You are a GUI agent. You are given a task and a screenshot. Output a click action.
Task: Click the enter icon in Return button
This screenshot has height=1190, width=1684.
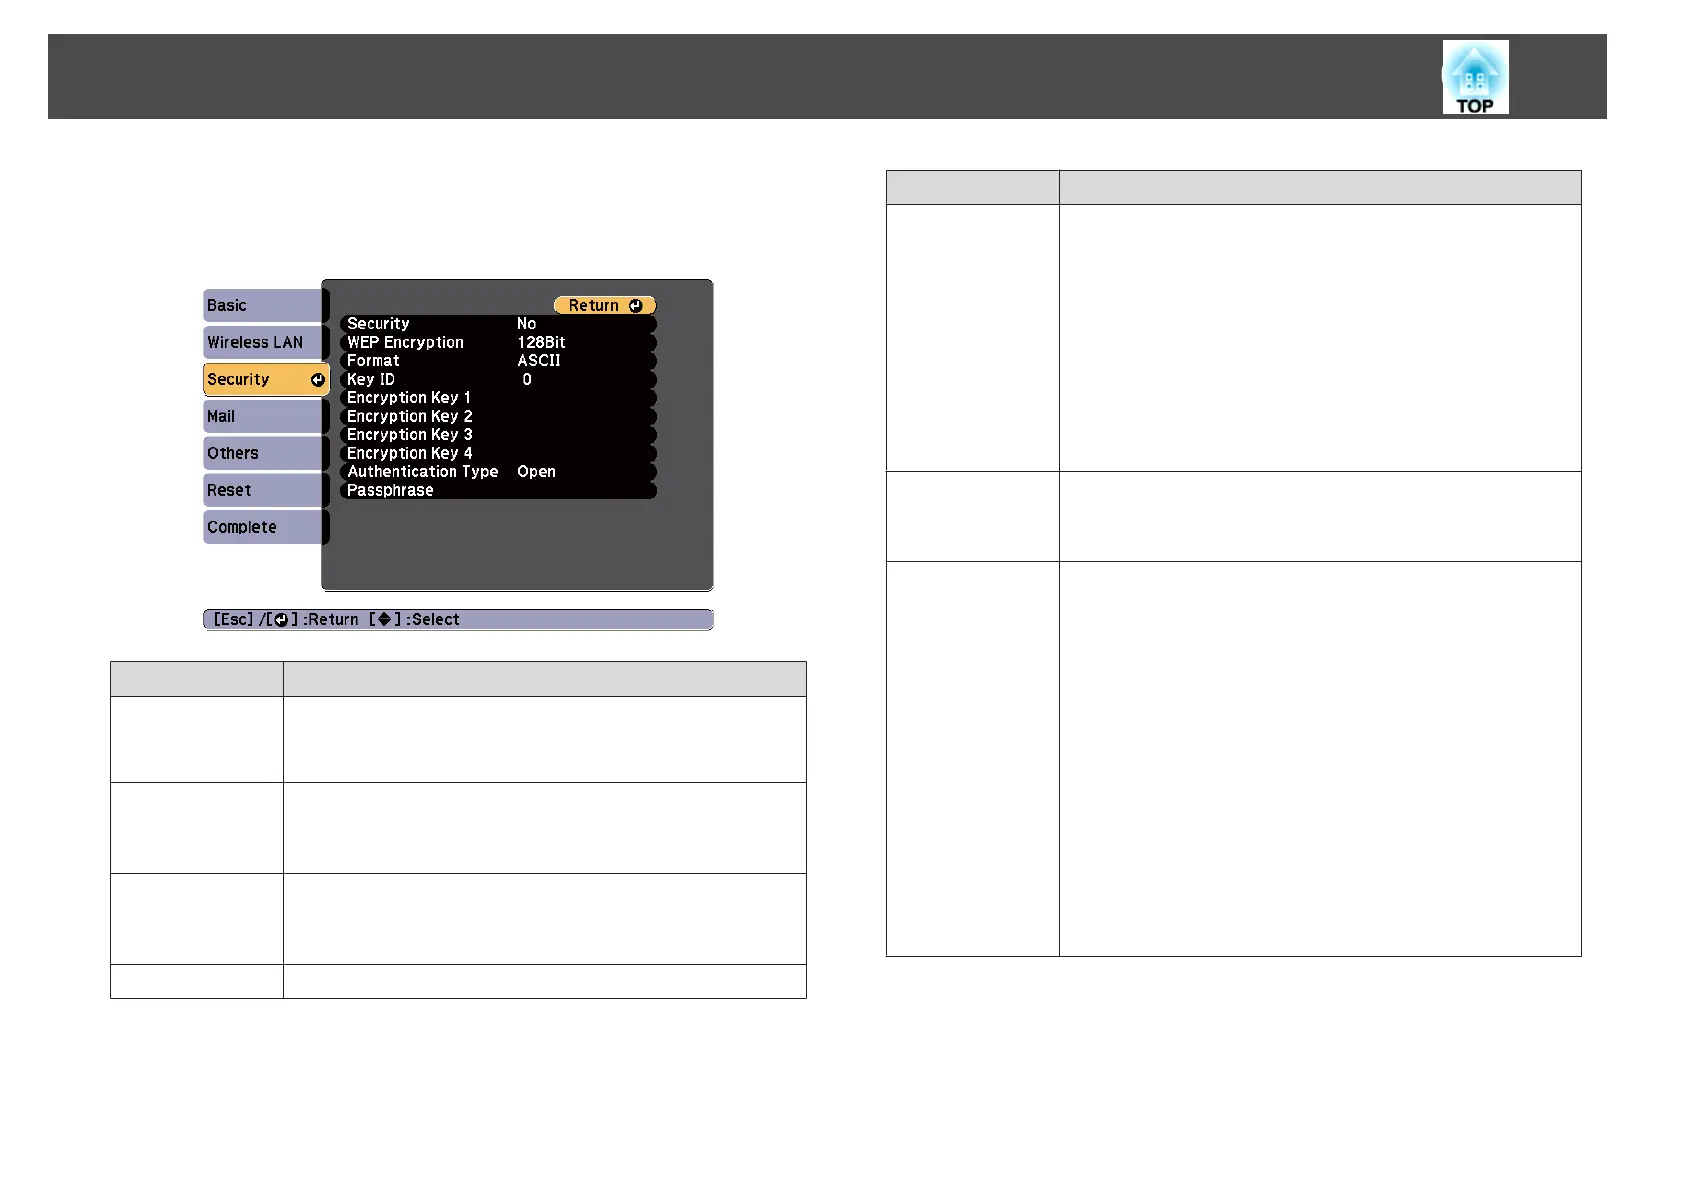636,306
